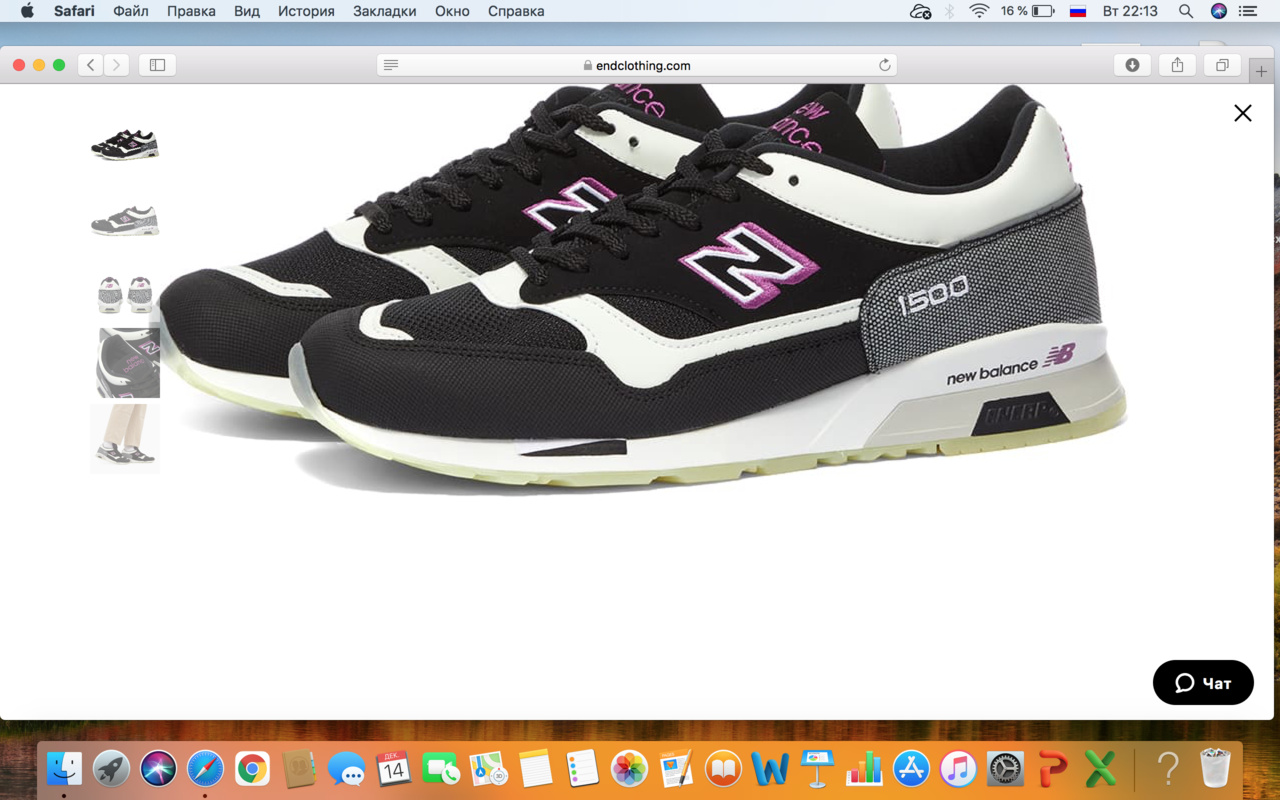Select first thumbnail of black sneaker pair
Screen dimensions: 1280x800
(x=125, y=144)
